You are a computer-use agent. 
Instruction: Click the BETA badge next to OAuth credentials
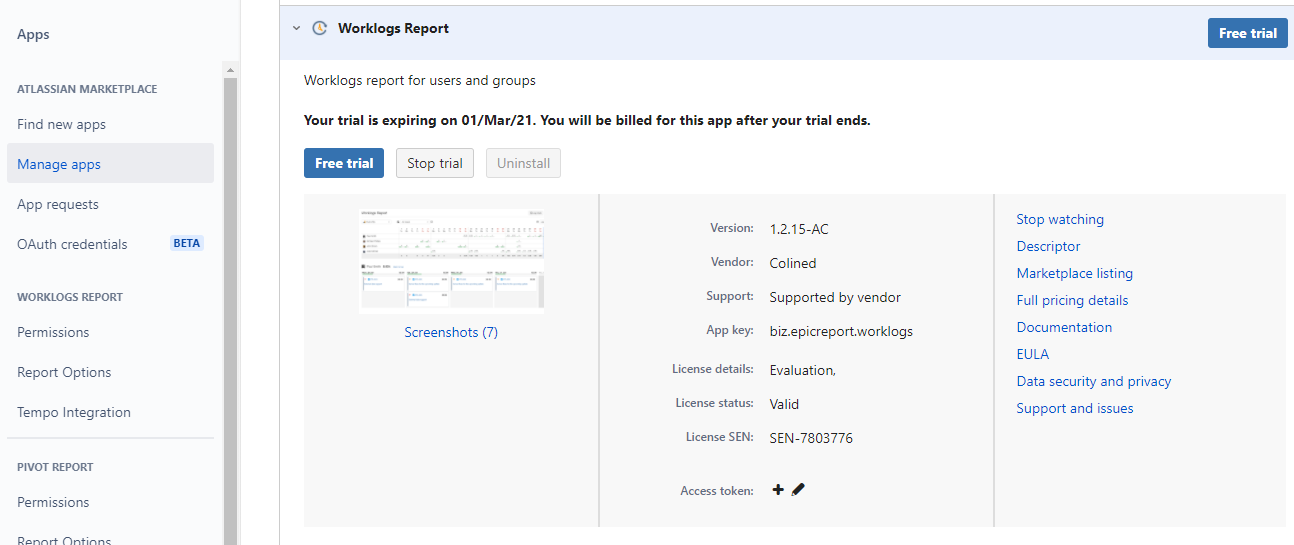click(187, 243)
